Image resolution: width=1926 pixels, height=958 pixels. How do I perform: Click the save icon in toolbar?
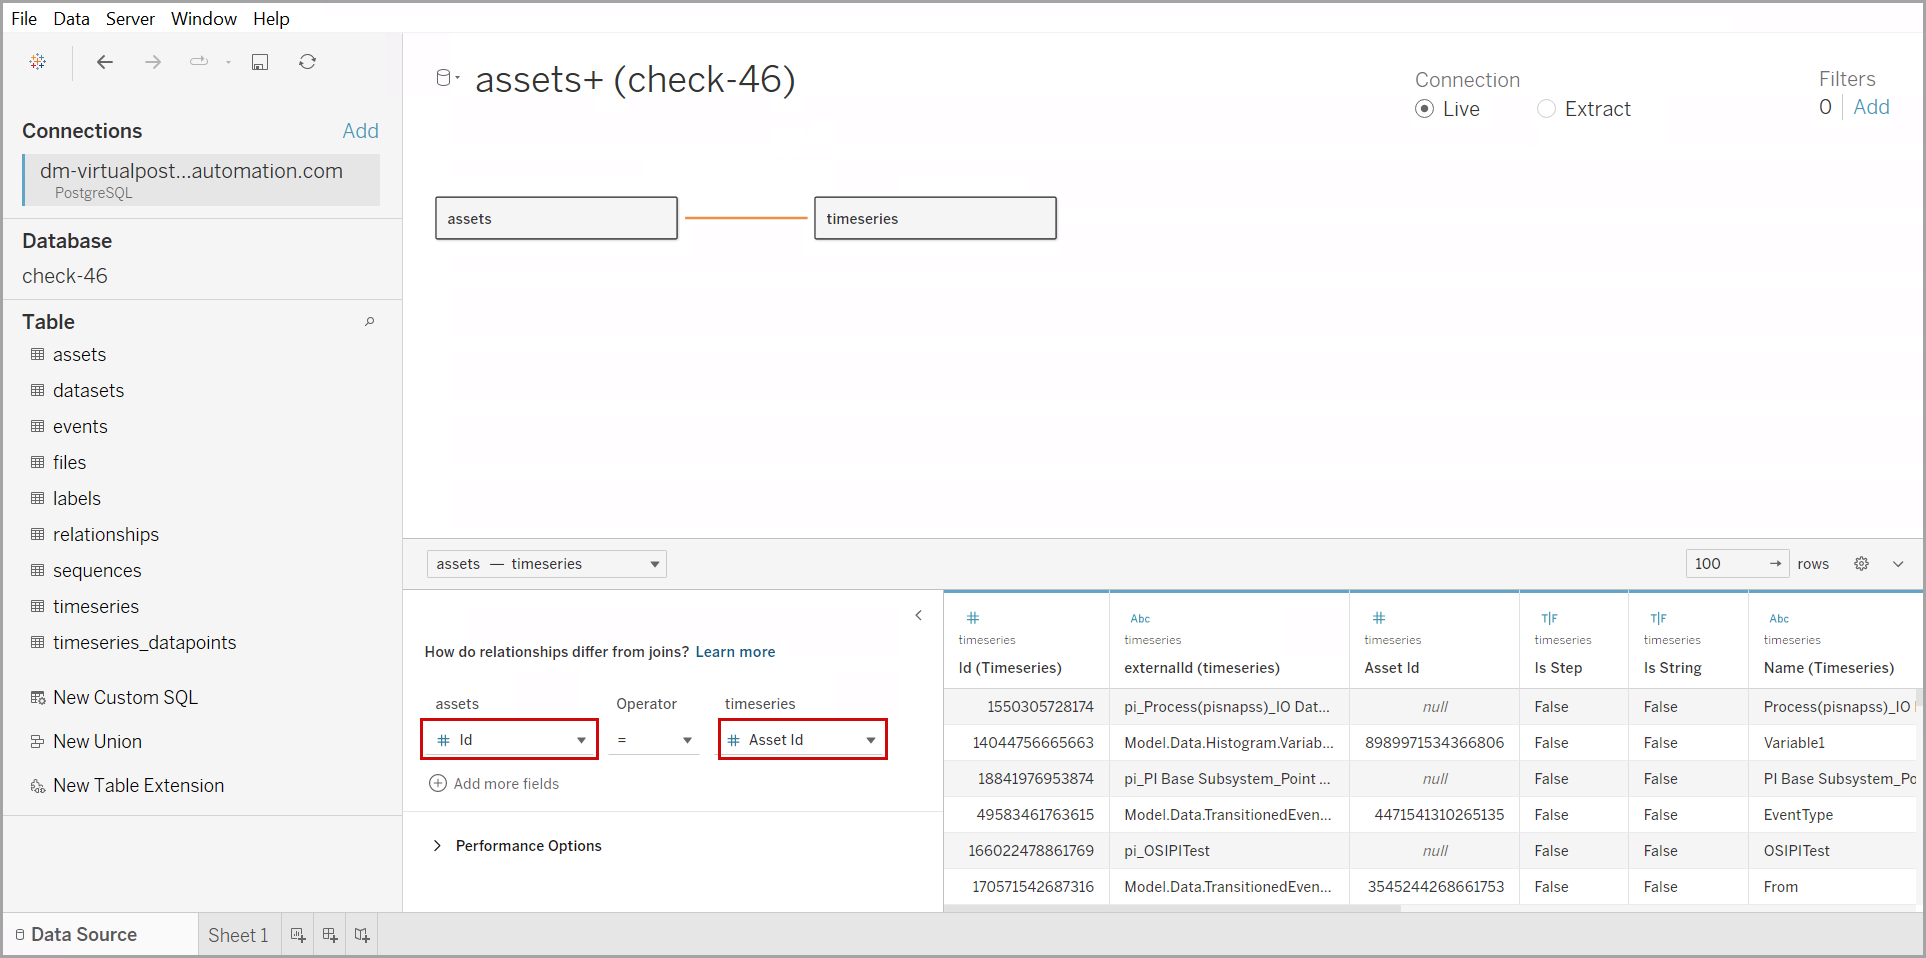click(x=260, y=62)
